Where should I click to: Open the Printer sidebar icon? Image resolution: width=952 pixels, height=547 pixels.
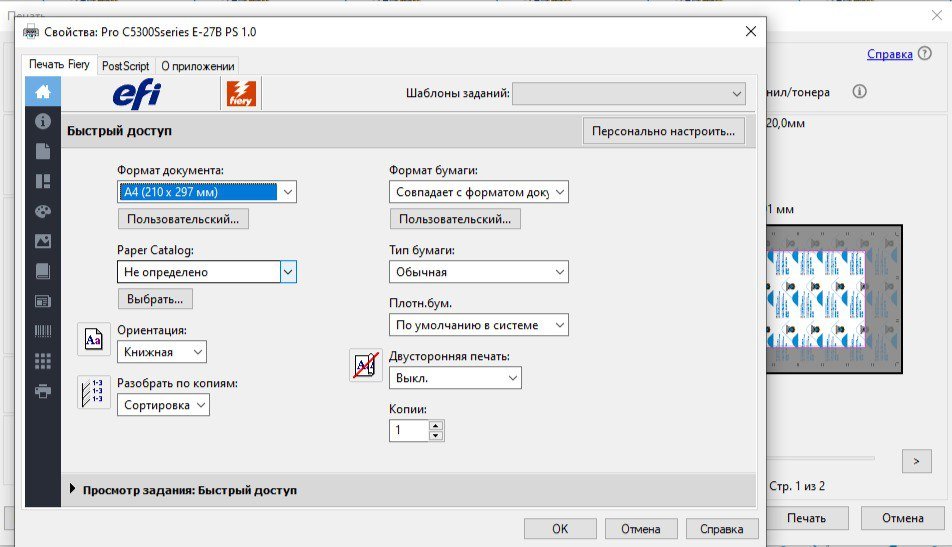(x=42, y=391)
